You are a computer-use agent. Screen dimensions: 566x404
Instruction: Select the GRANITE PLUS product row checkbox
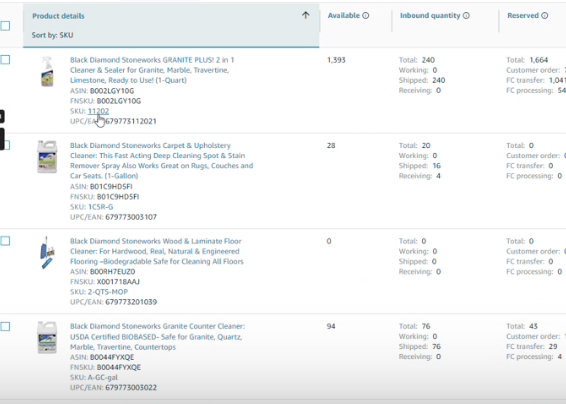[x=5, y=60]
